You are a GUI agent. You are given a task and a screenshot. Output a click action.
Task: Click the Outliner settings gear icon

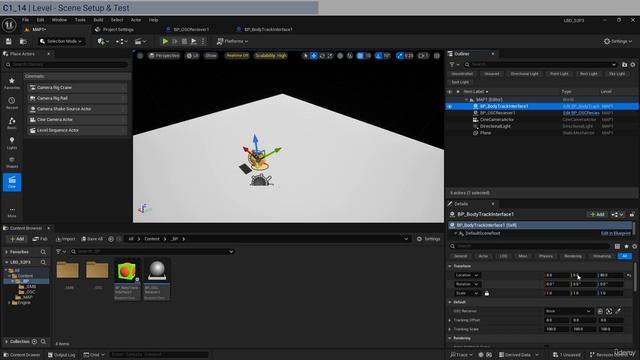coord(633,64)
